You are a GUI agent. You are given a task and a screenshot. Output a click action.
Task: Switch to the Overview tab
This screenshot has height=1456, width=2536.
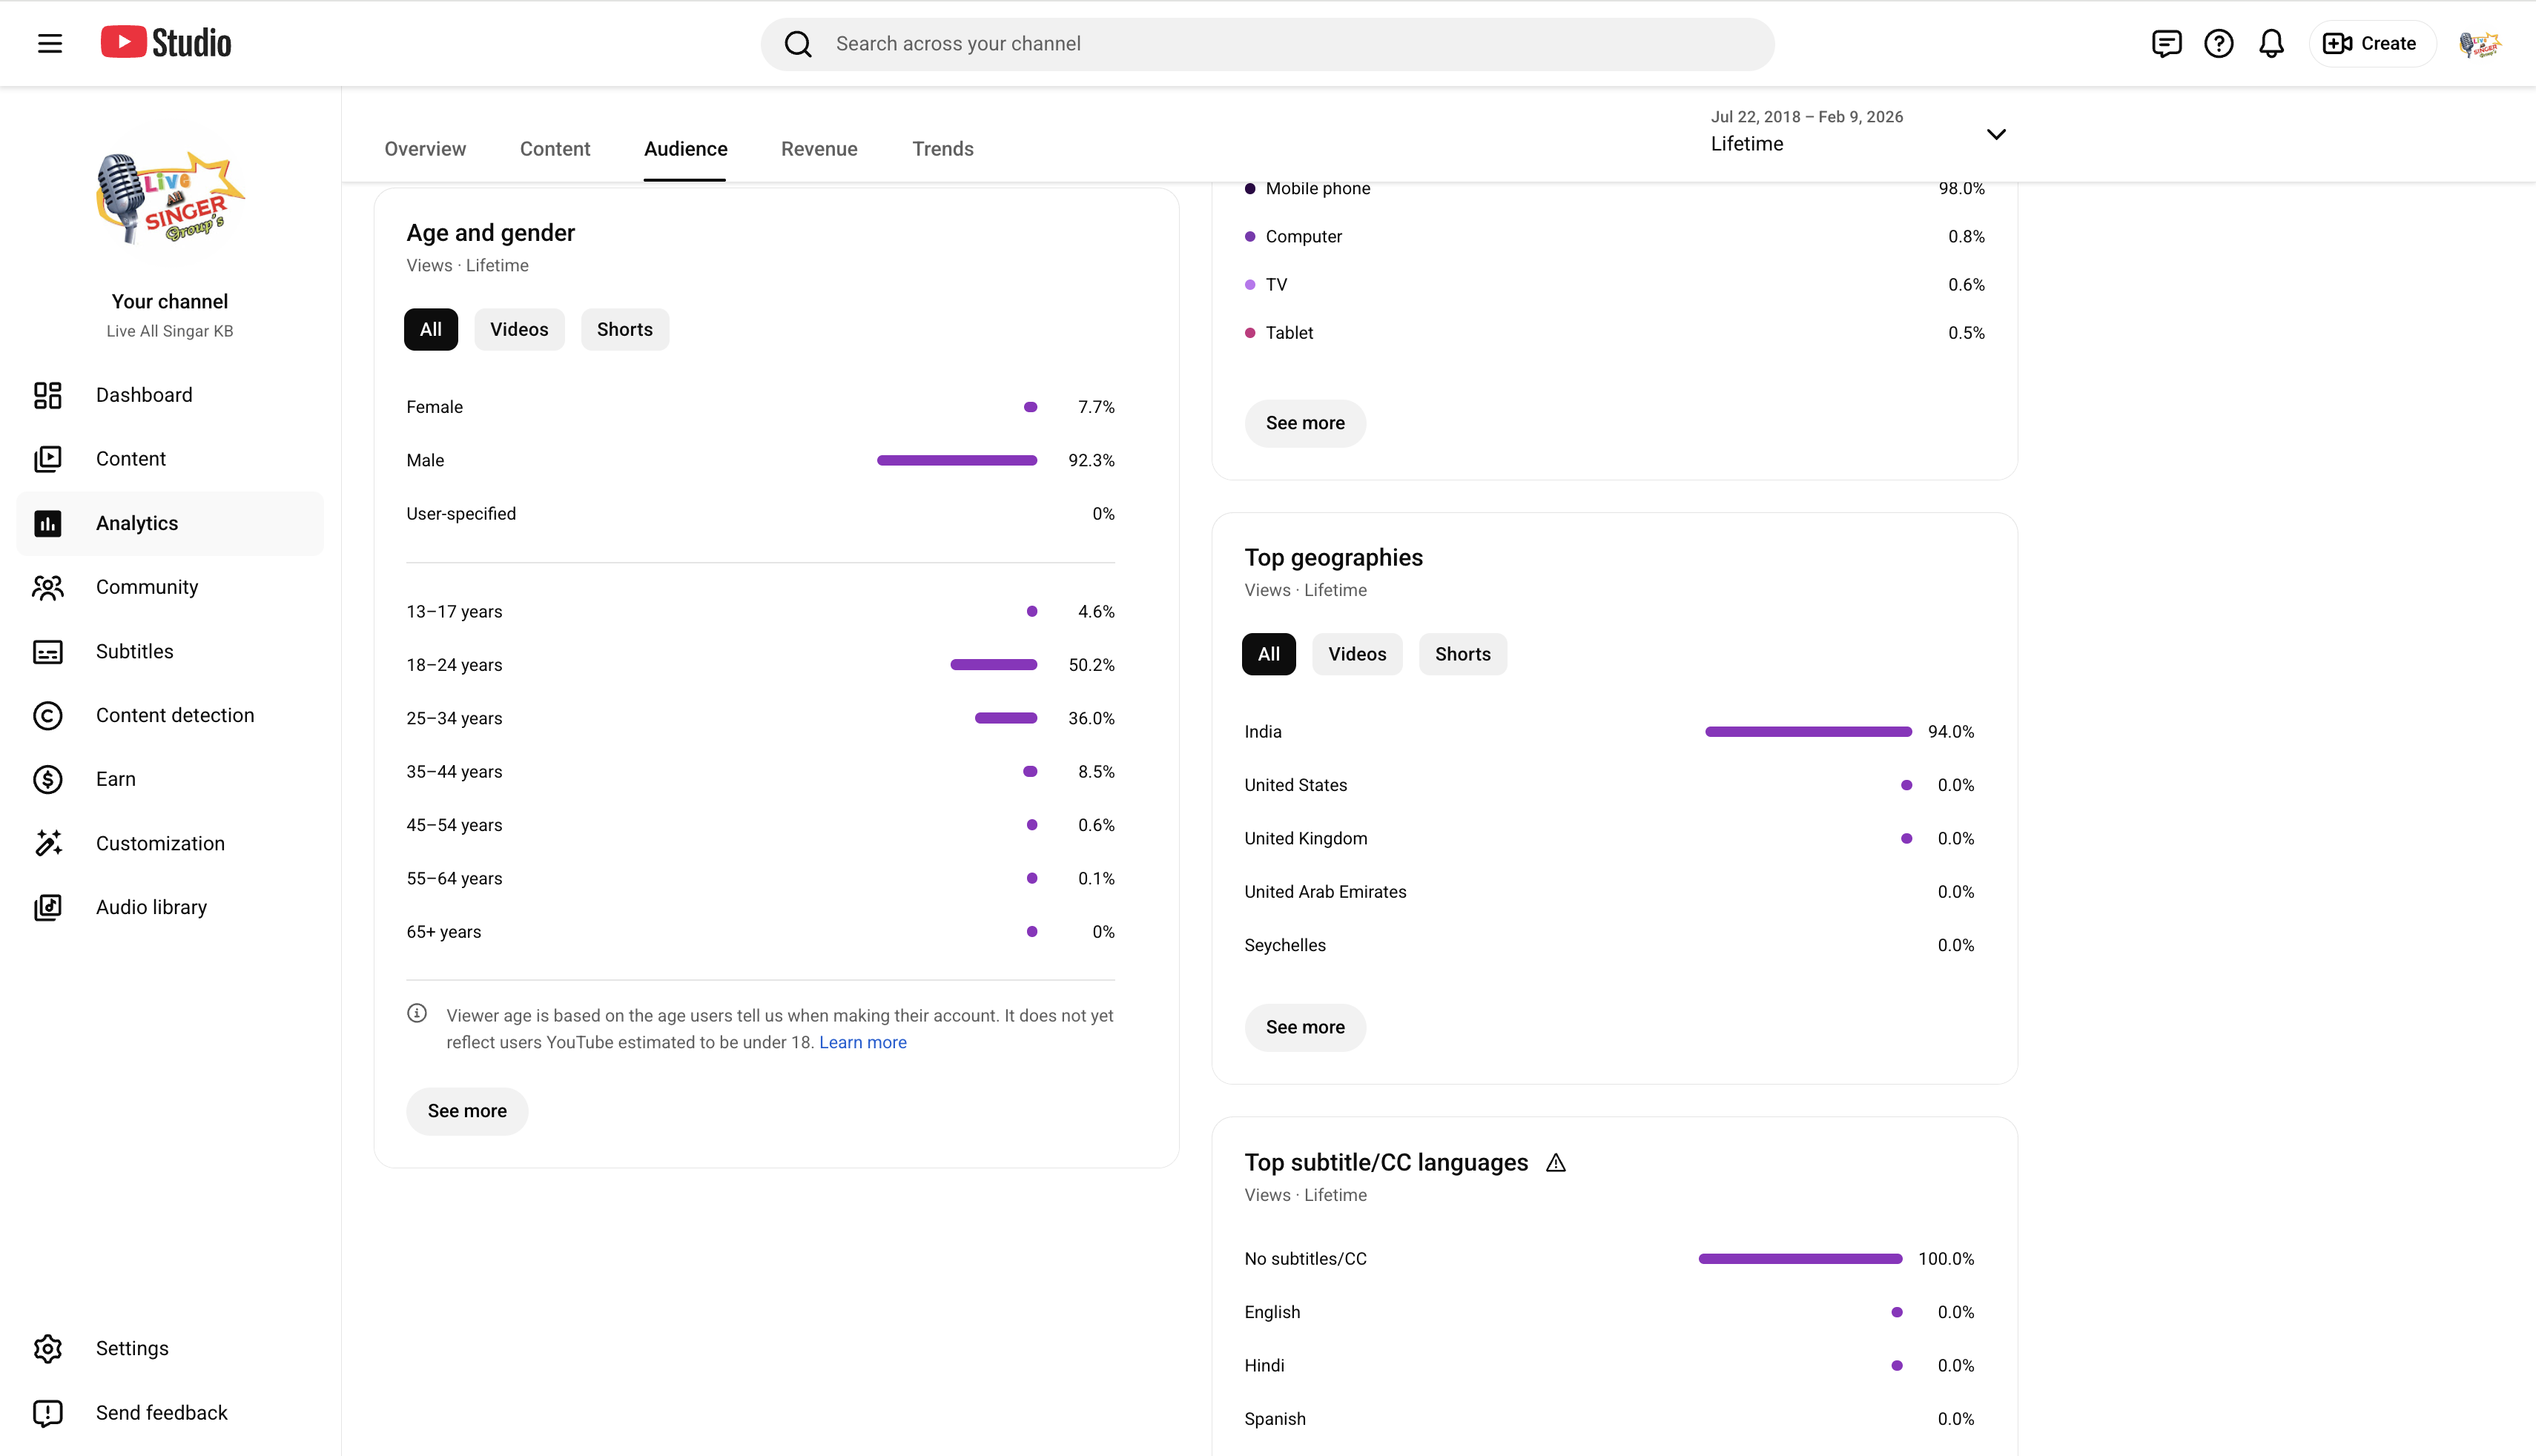425,149
